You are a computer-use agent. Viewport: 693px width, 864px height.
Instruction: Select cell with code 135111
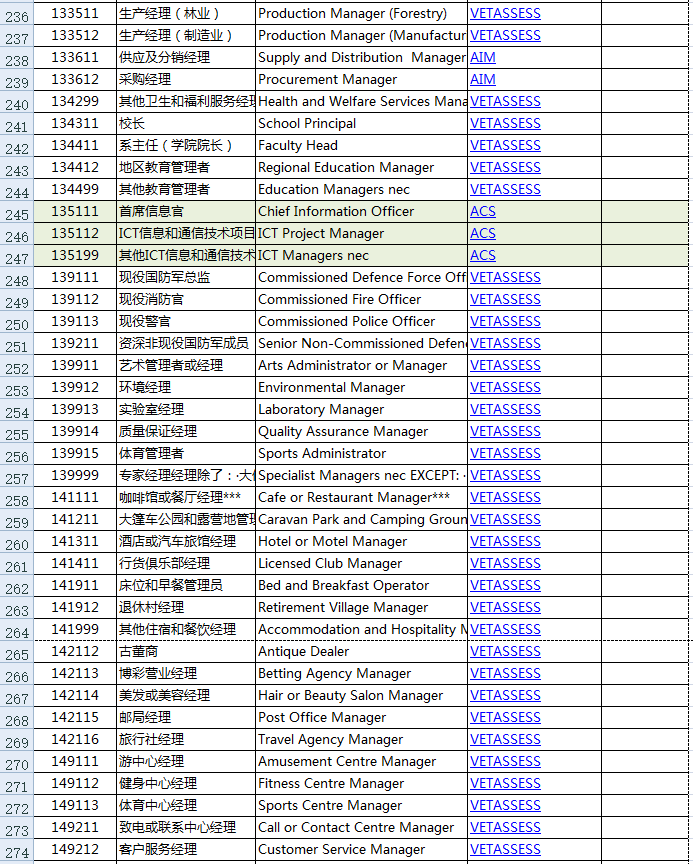[75, 212]
